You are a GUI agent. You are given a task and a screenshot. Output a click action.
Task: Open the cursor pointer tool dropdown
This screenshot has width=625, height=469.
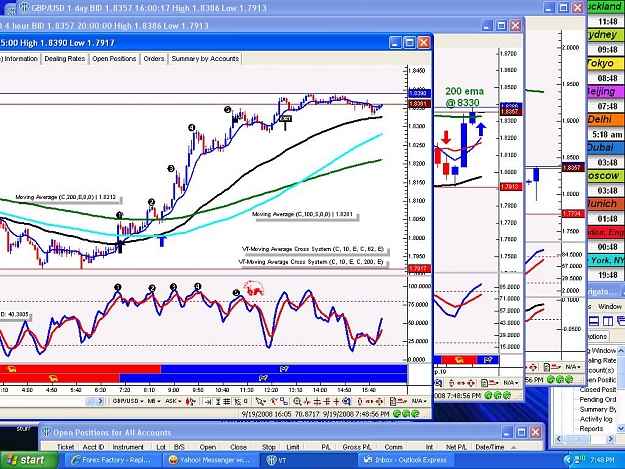pos(261,402)
